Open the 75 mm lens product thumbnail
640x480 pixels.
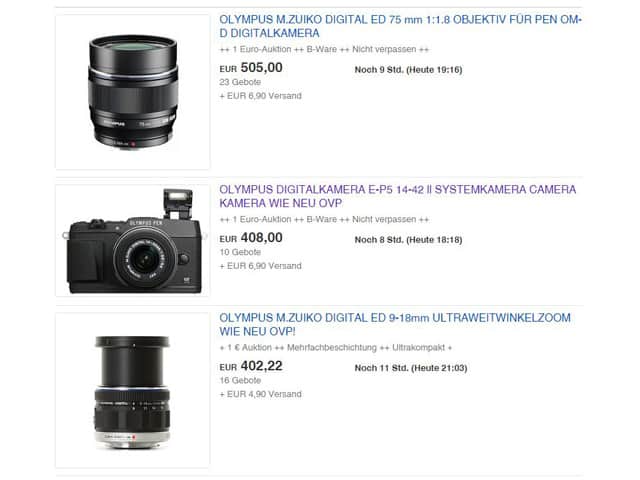(x=133, y=92)
